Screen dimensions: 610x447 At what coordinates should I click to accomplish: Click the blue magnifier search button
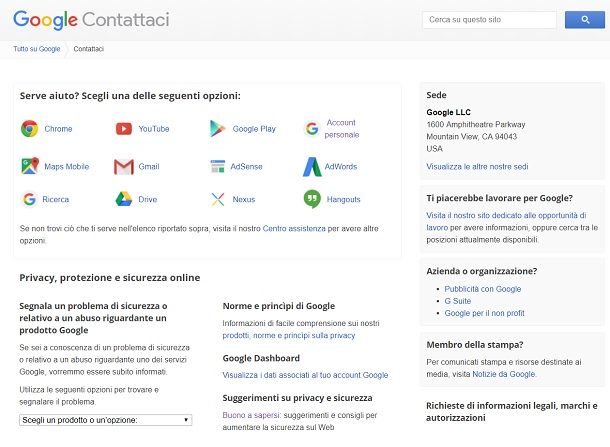[x=585, y=19]
